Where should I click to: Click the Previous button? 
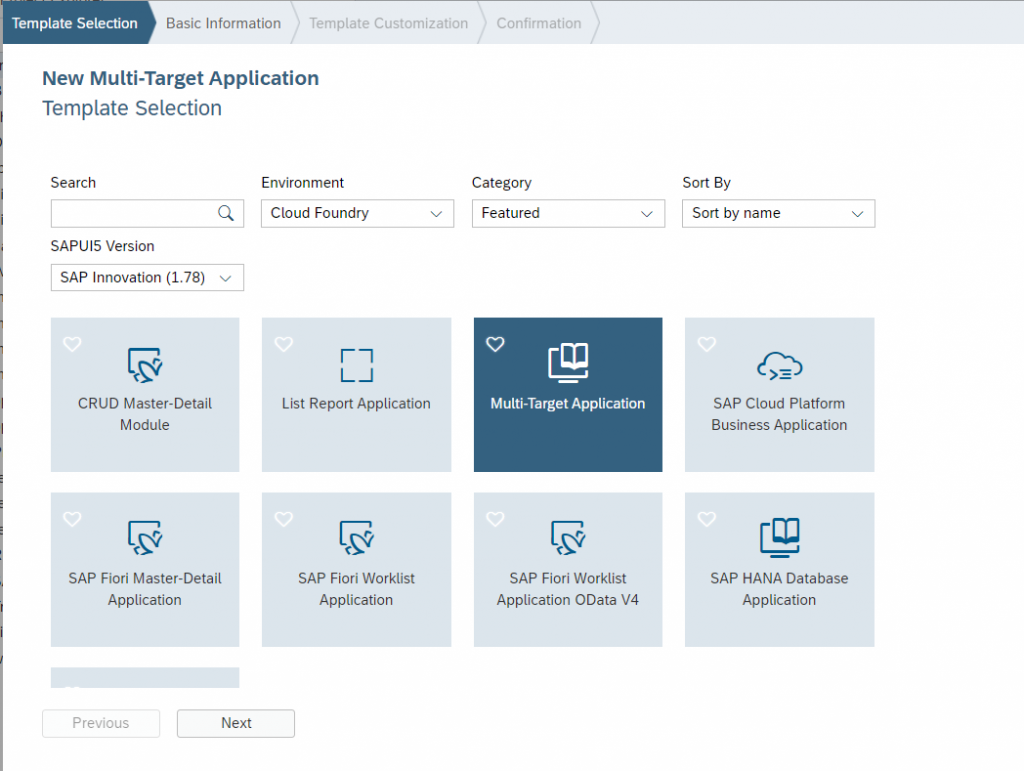point(101,723)
